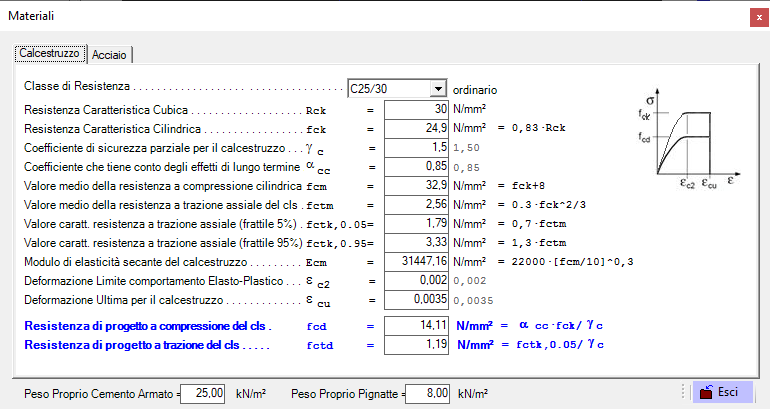This screenshot has width=770, height=409.
Task: Click the ultimate strain field showing 0,0035
Action: [416, 300]
